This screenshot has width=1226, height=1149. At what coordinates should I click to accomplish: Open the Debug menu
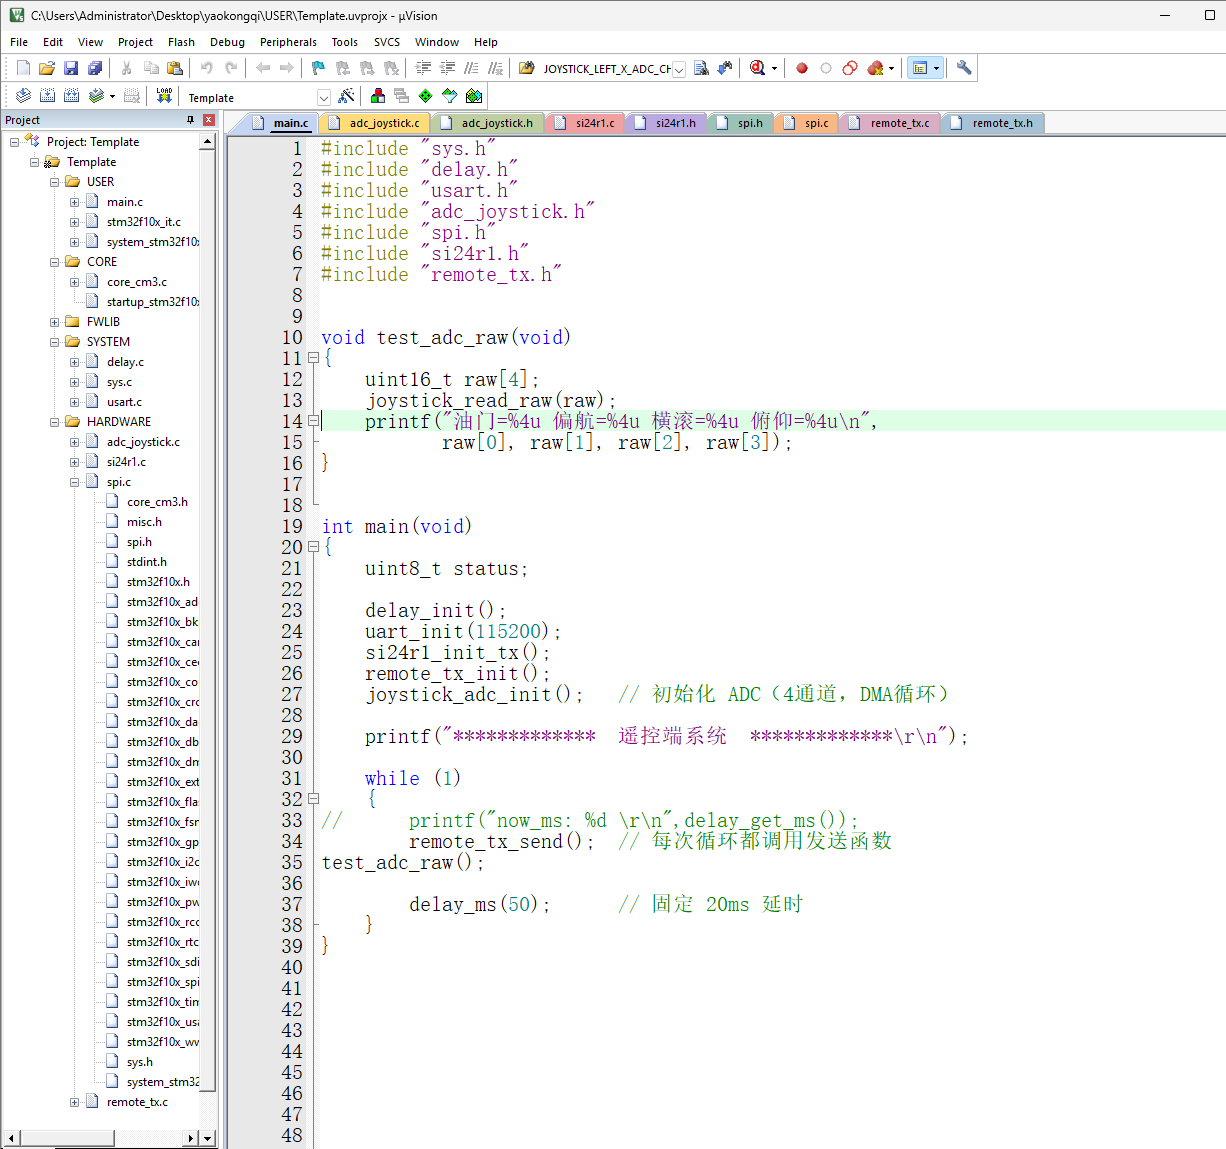[227, 42]
